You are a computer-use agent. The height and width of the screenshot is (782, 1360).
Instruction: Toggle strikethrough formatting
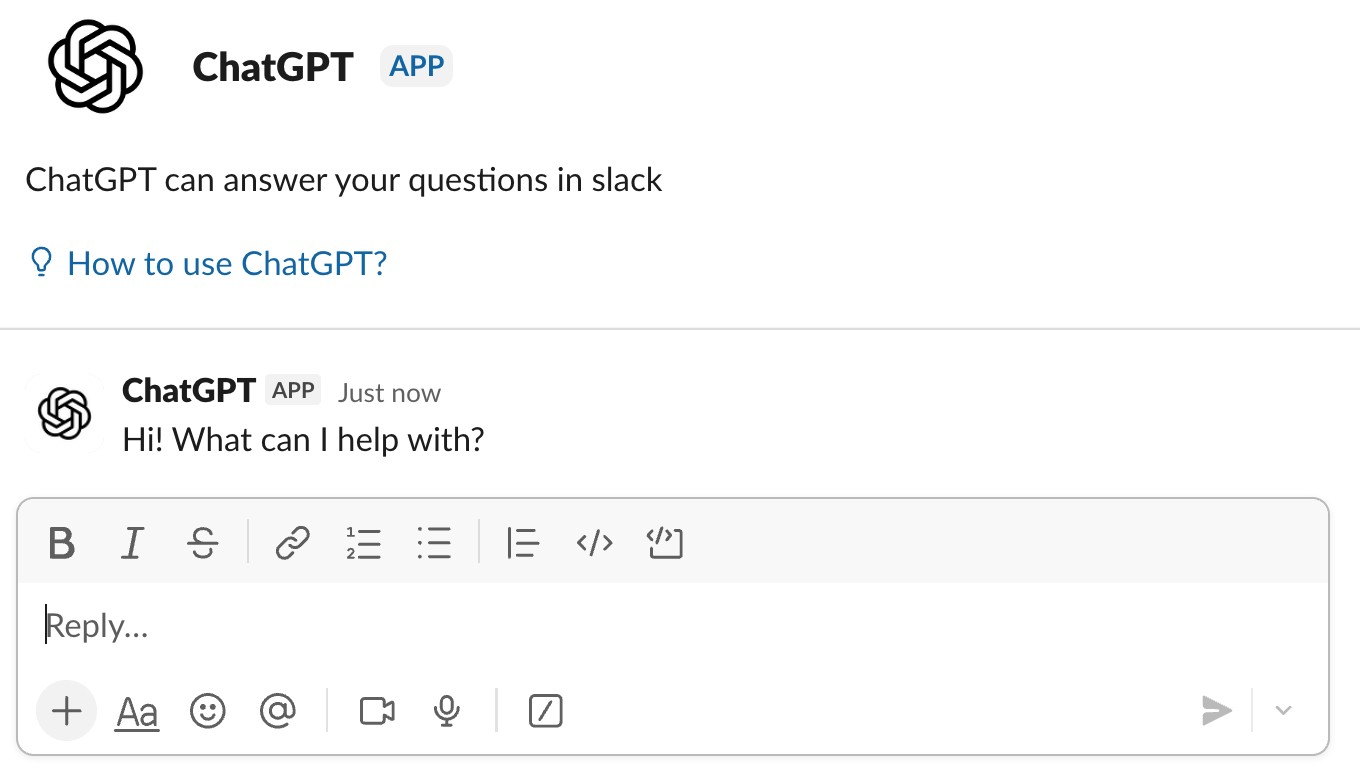(203, 543)
